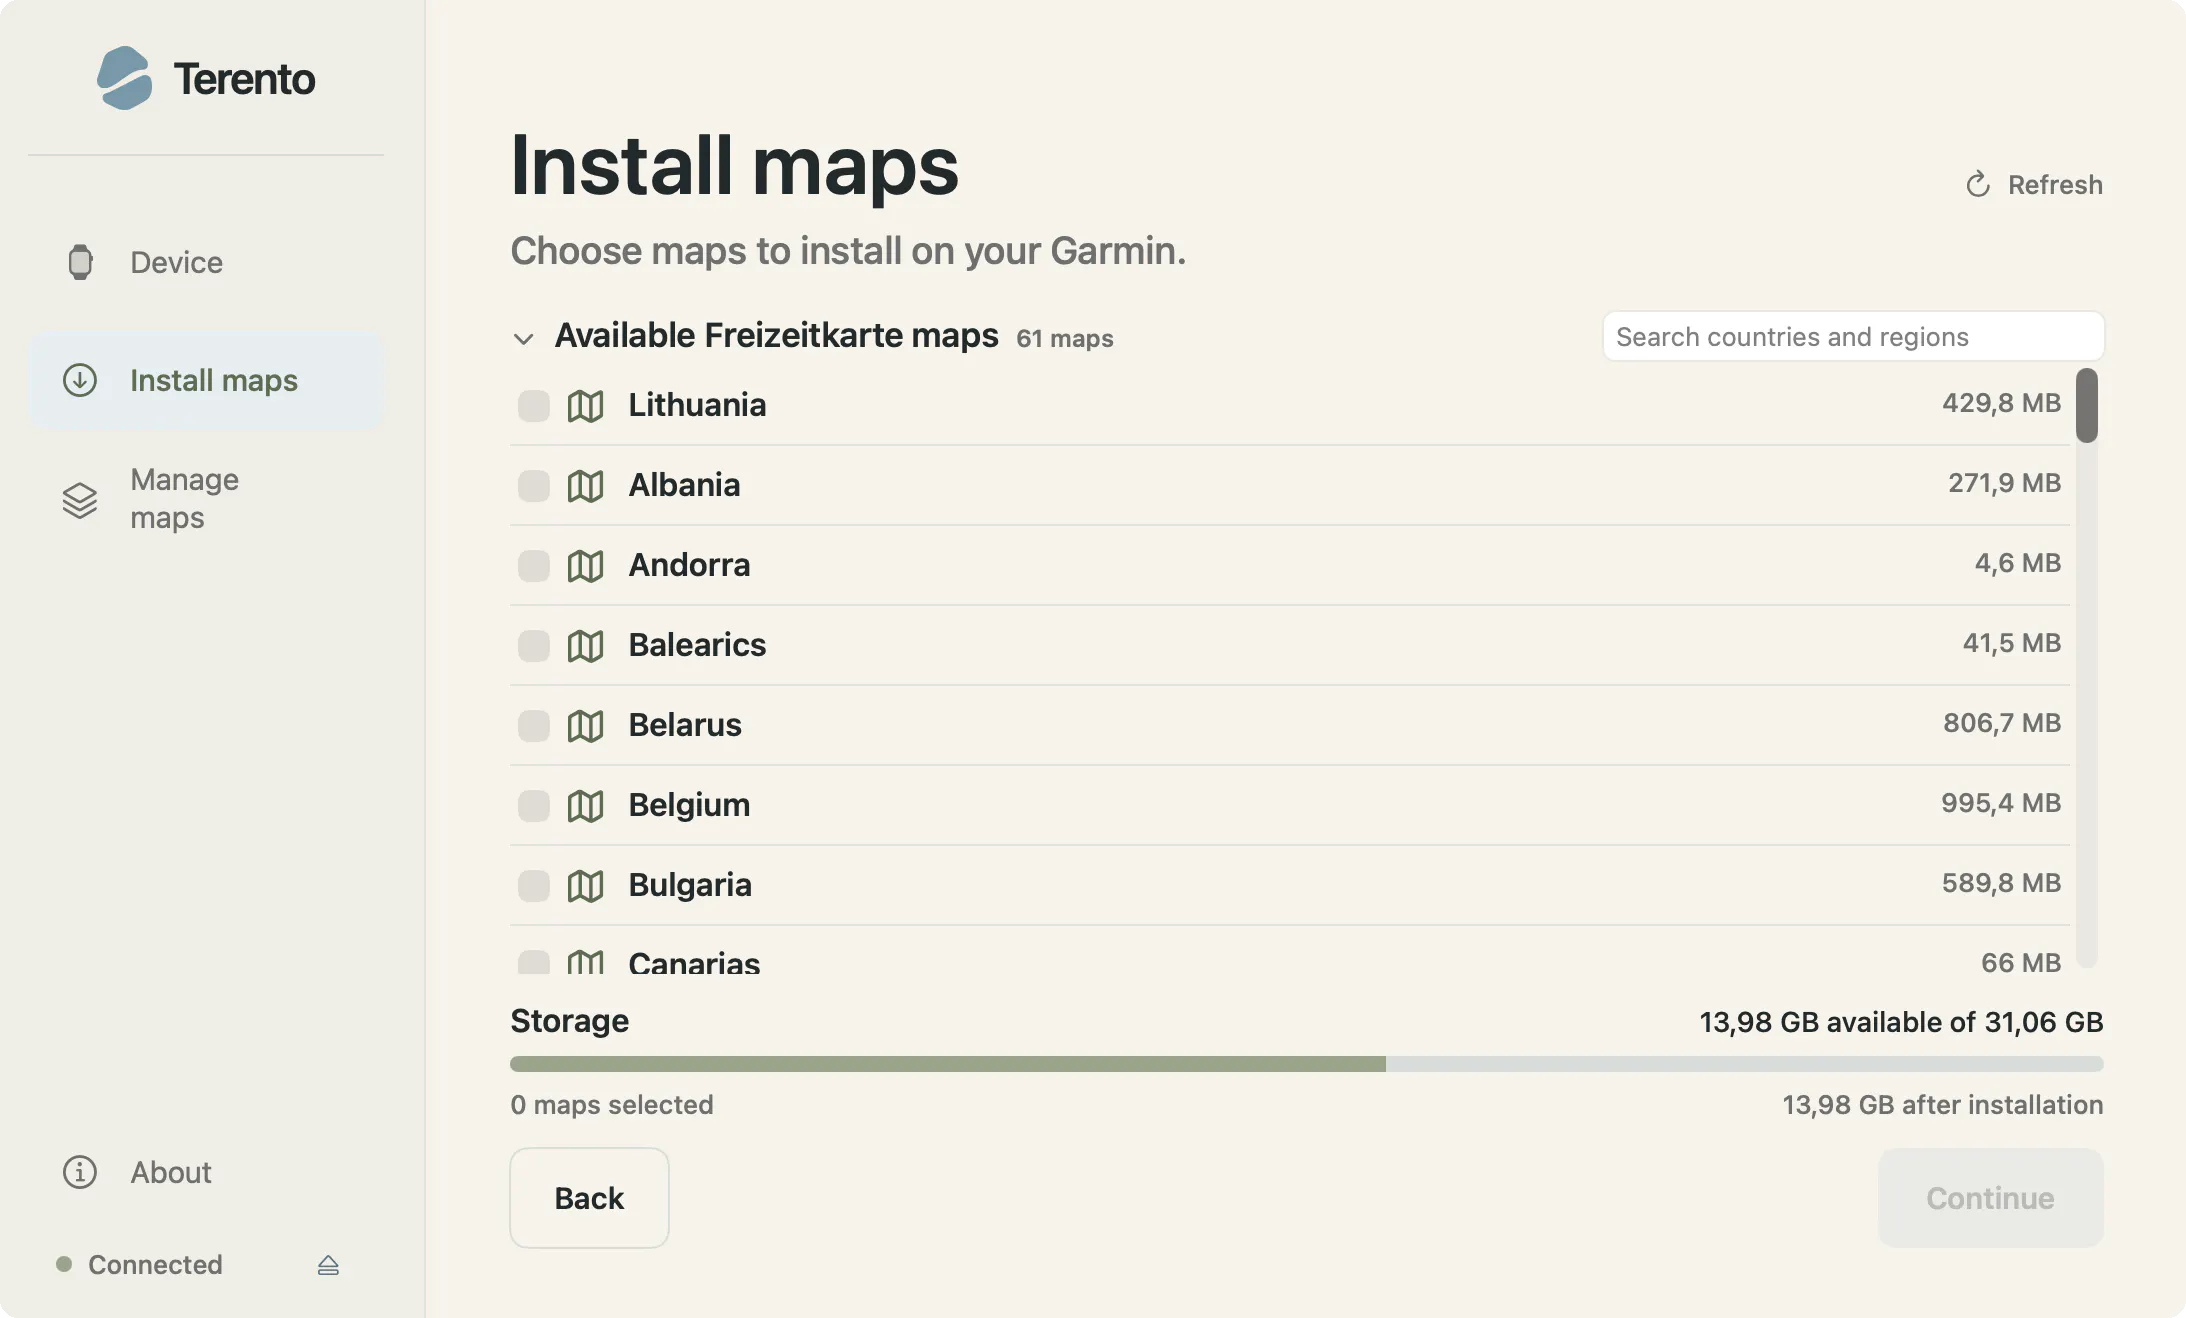The width and height of the screenshot is (2186, 1318).
Task: Click the 4,6 MB size value
Action: point(2017,563)
